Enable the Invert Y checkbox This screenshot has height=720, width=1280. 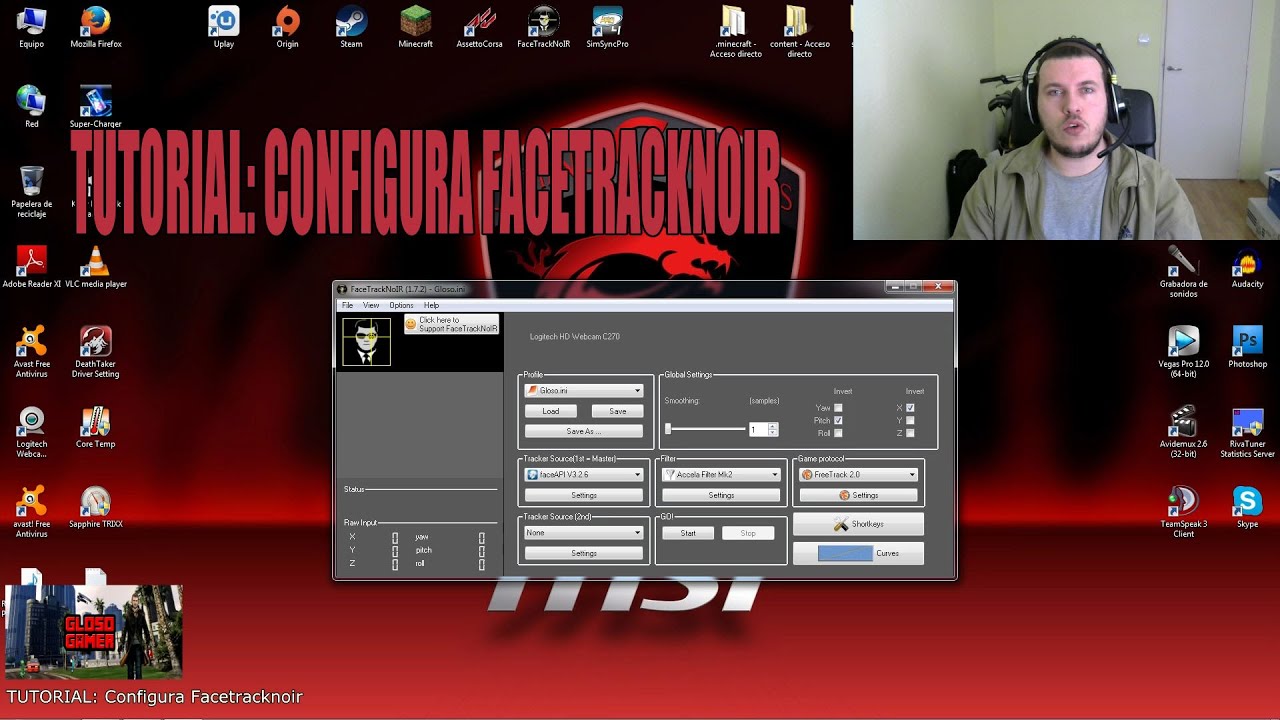[910, 420]
